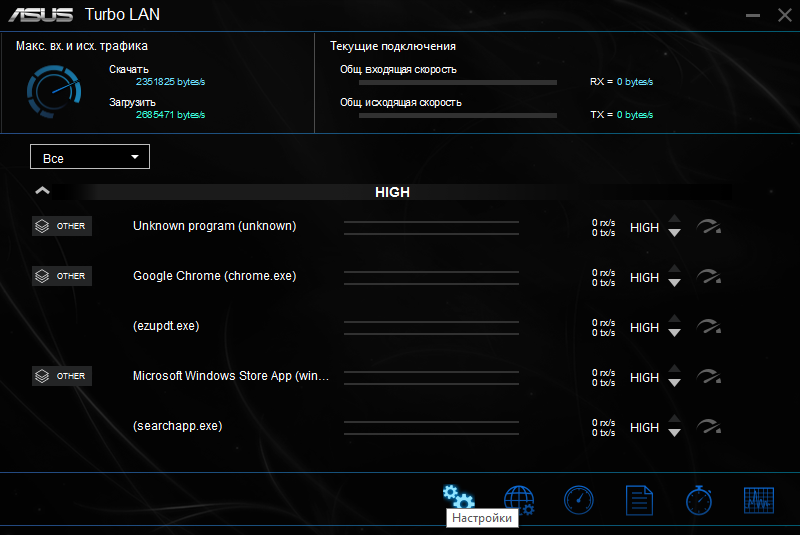
Task: Click HIGH priority label for searchapp.exe
Action: [x=644, y=427]
